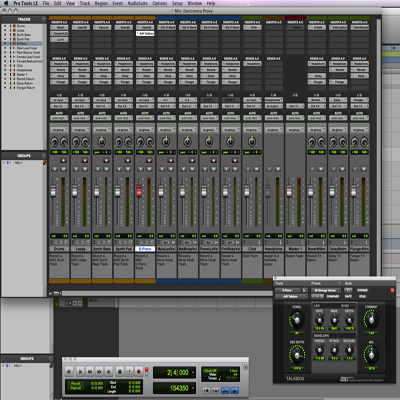This screenshot has height=400, width=400.
Task: Mute the E-Piano track
Action: click(x=149, y=169)
